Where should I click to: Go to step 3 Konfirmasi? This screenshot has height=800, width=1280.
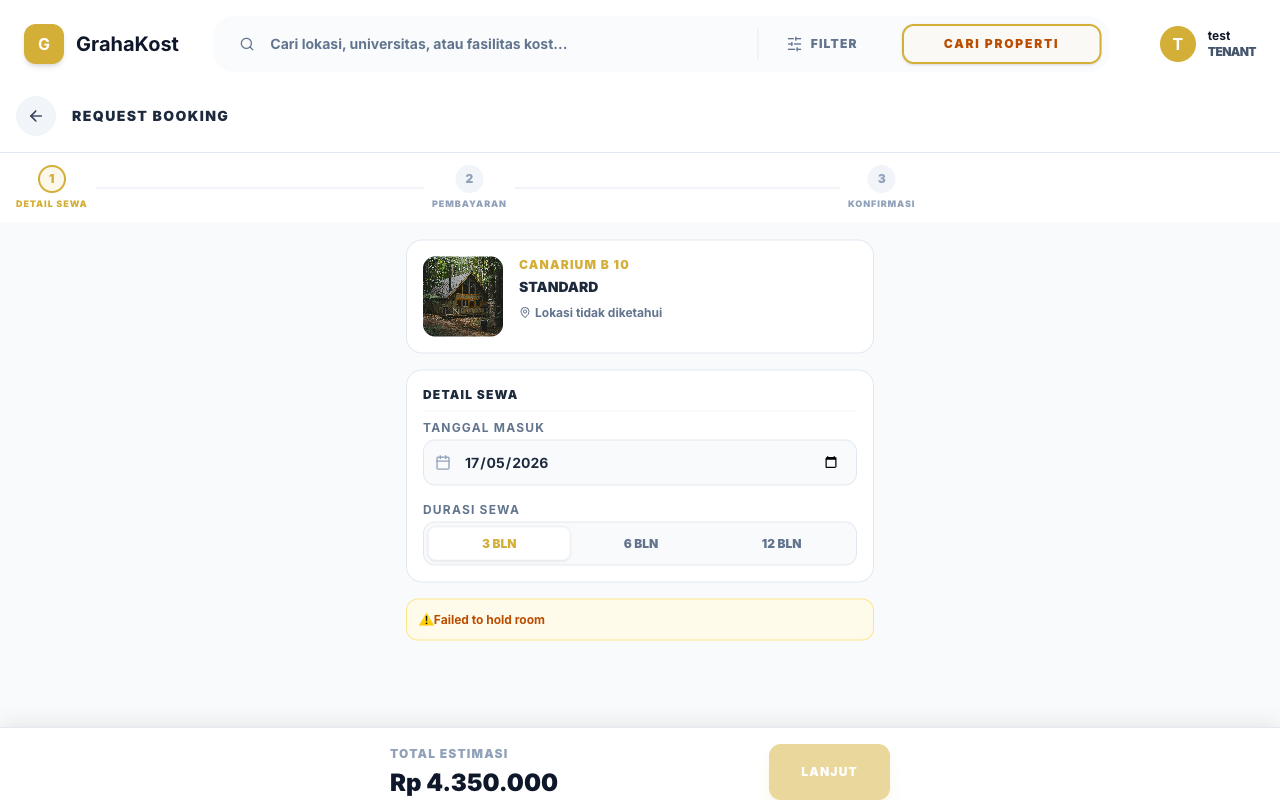881,188
